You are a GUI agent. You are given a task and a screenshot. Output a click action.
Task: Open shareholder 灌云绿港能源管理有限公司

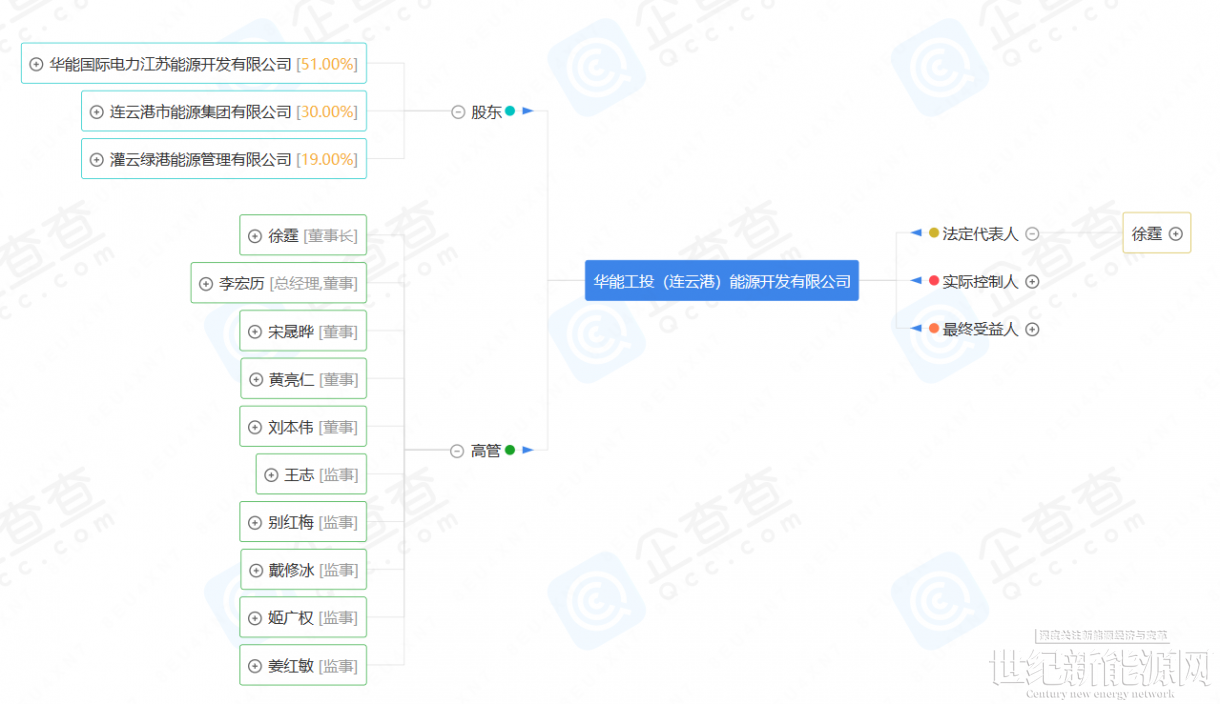201,160
